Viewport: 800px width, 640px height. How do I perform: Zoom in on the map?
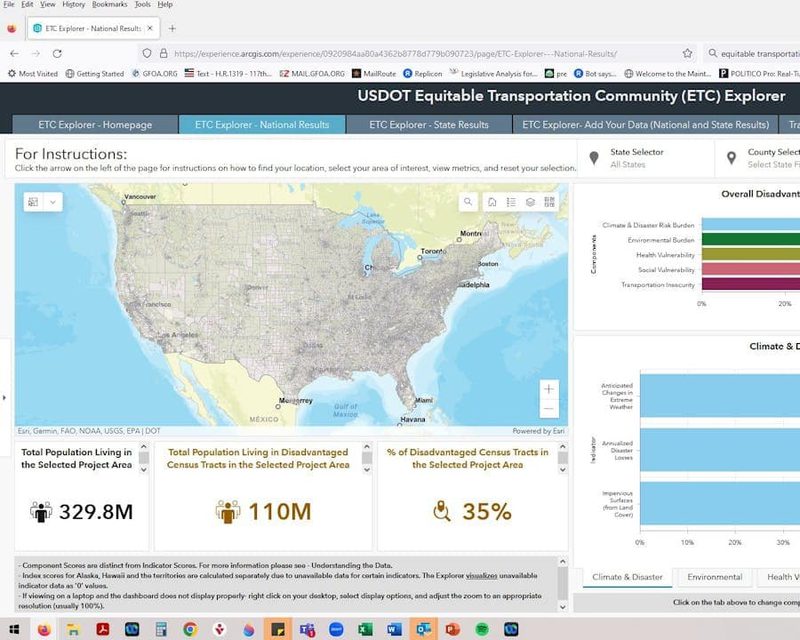coord(549,389)
